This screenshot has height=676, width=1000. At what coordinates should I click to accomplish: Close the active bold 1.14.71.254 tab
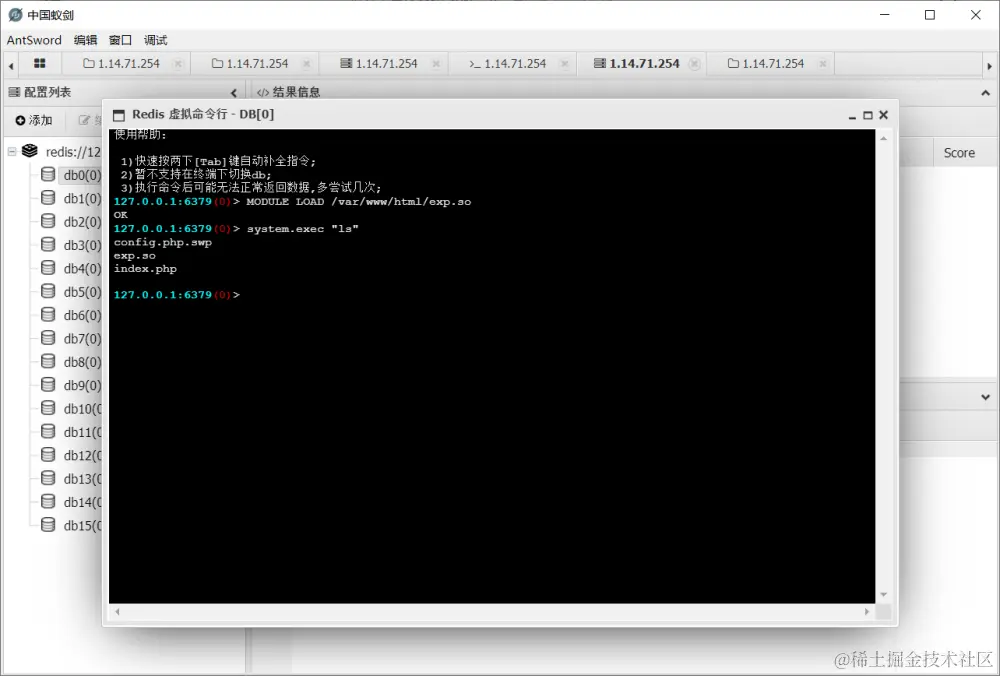(695, 64)
